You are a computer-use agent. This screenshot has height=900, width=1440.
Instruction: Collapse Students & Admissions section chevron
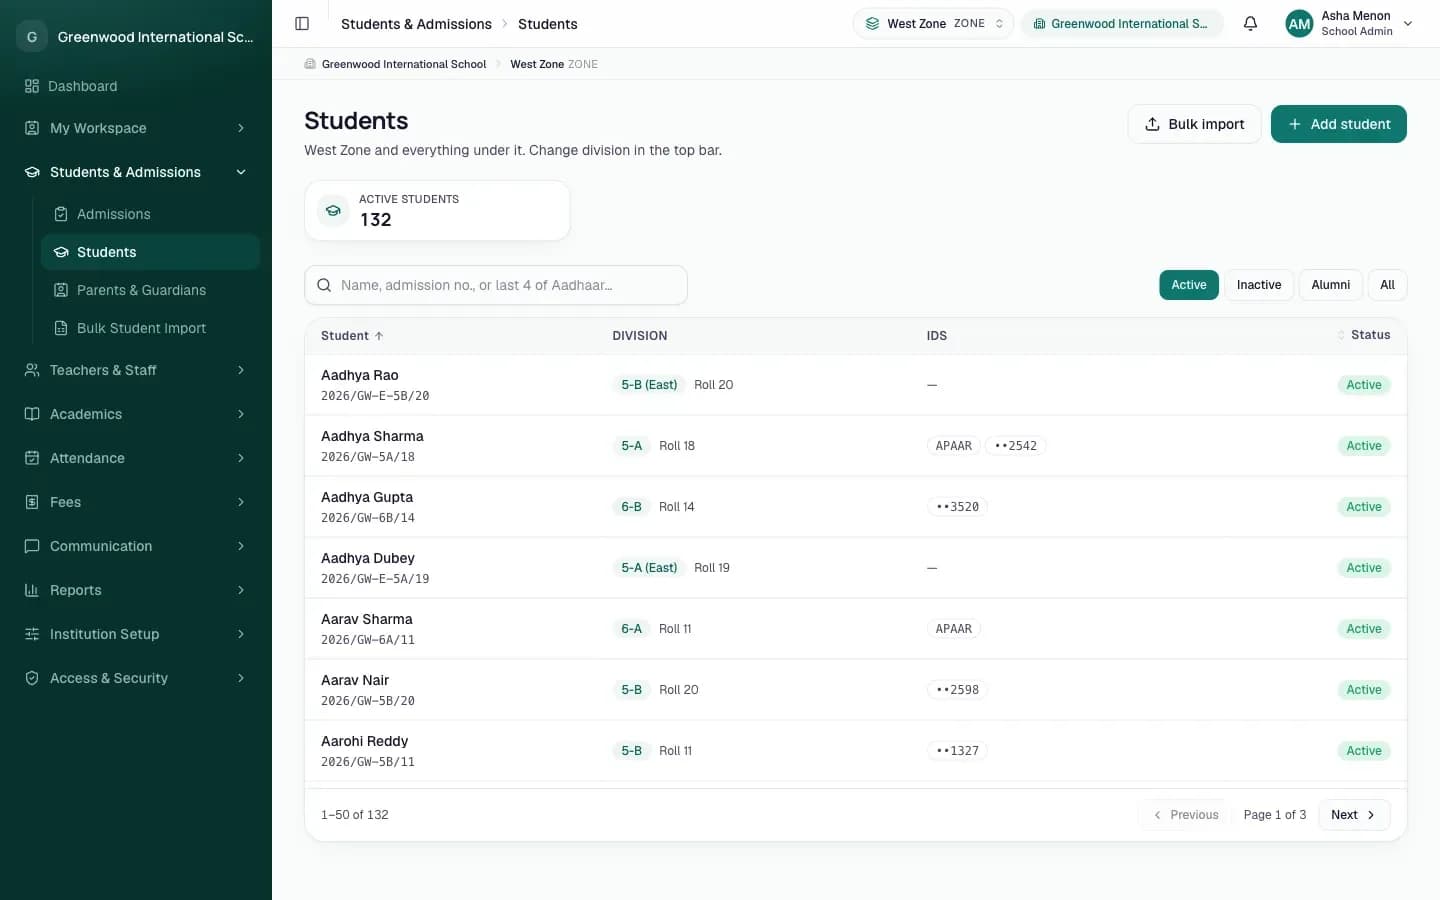click(x=241, y=172)
